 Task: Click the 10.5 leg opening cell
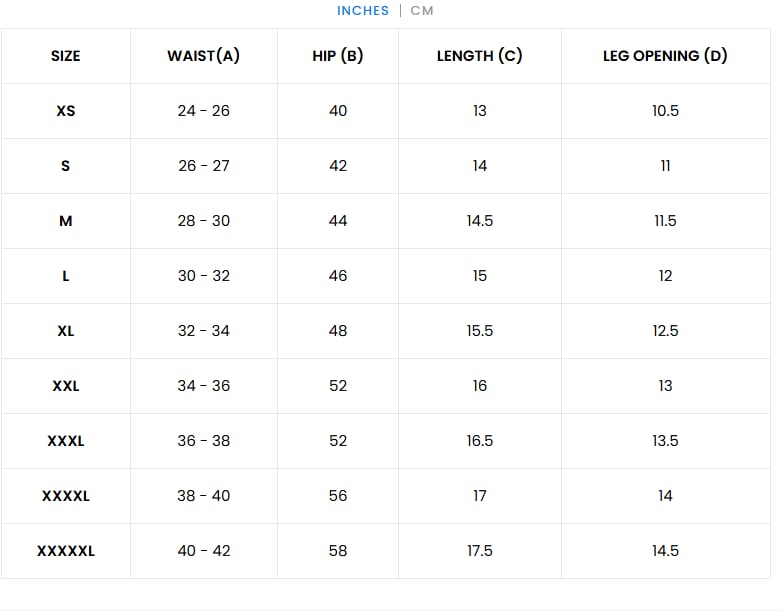point(665,111)
